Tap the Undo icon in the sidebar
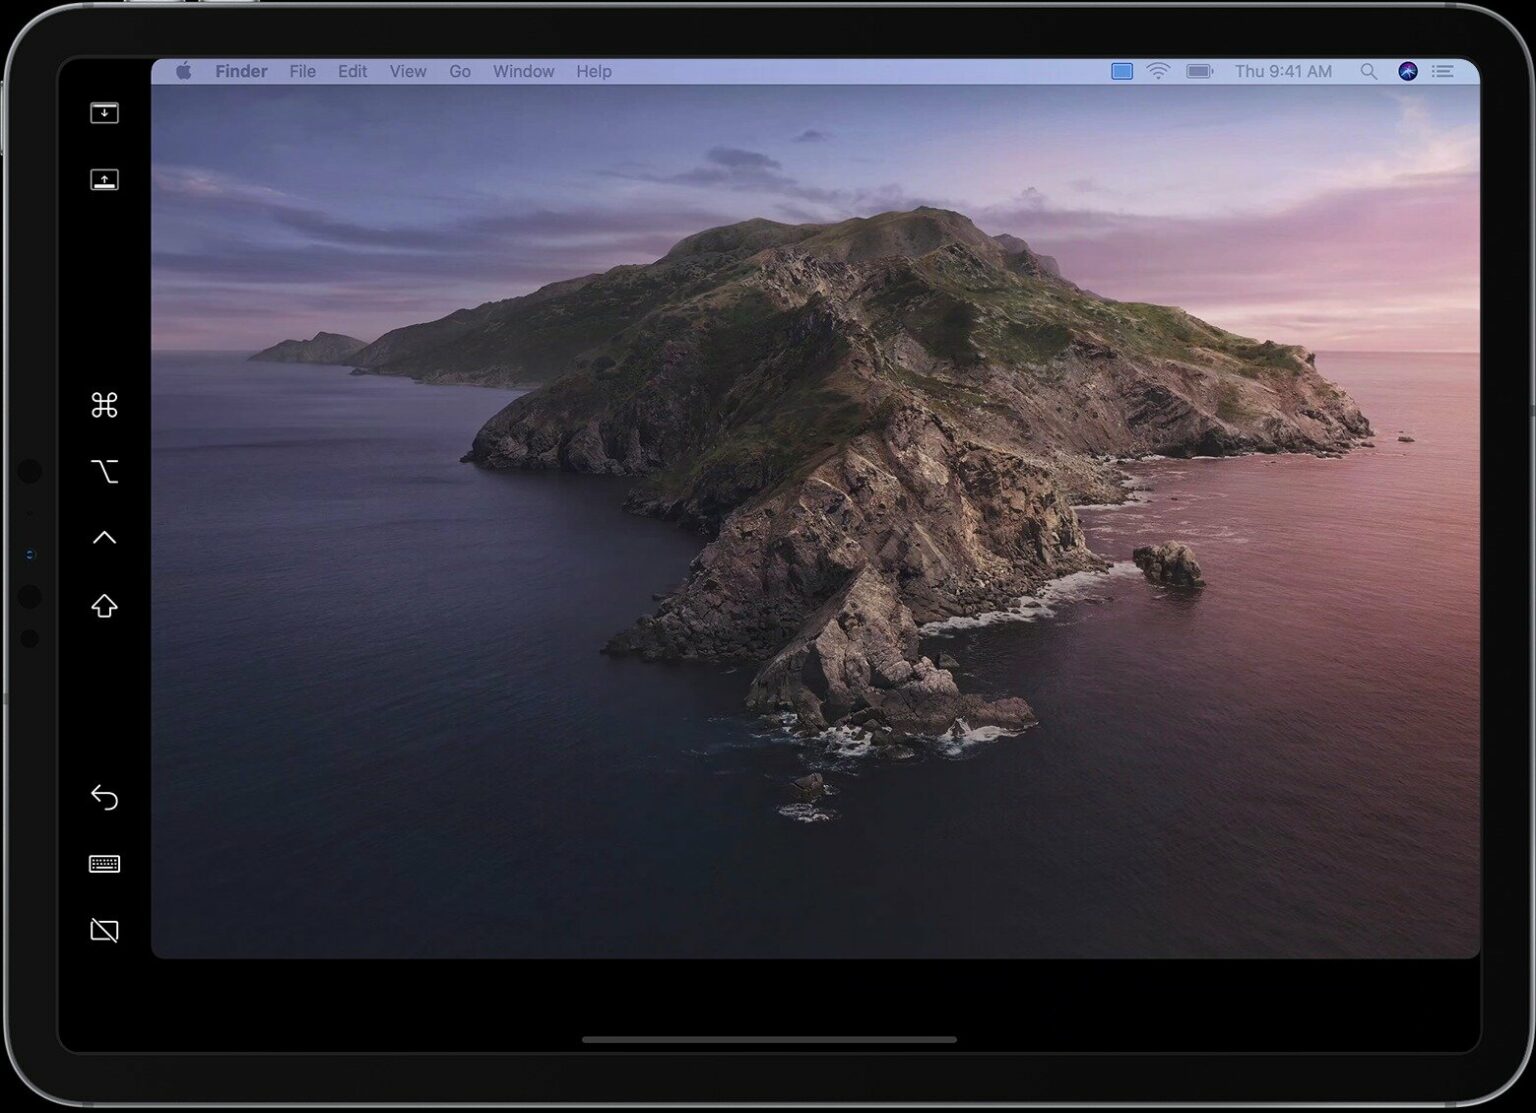Screen dimensions: 1536x1113 pyautogui.click(x=105, y=798)
